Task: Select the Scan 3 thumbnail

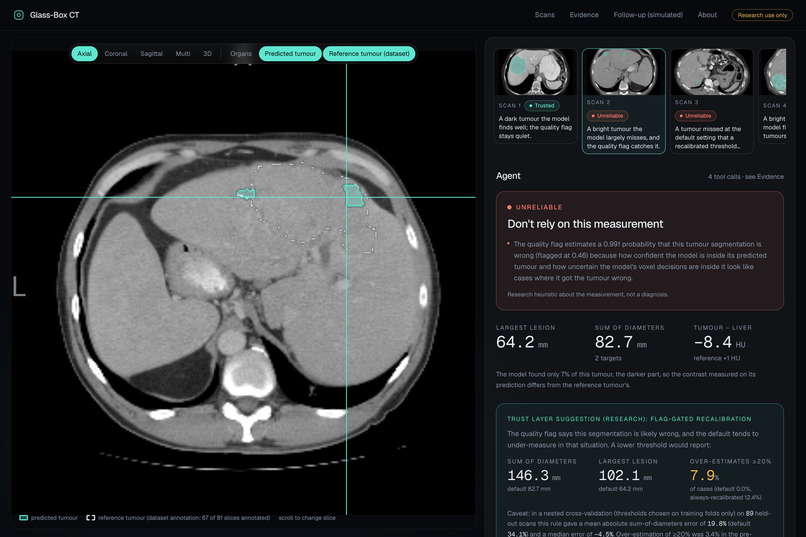Action: coord(711,72)
